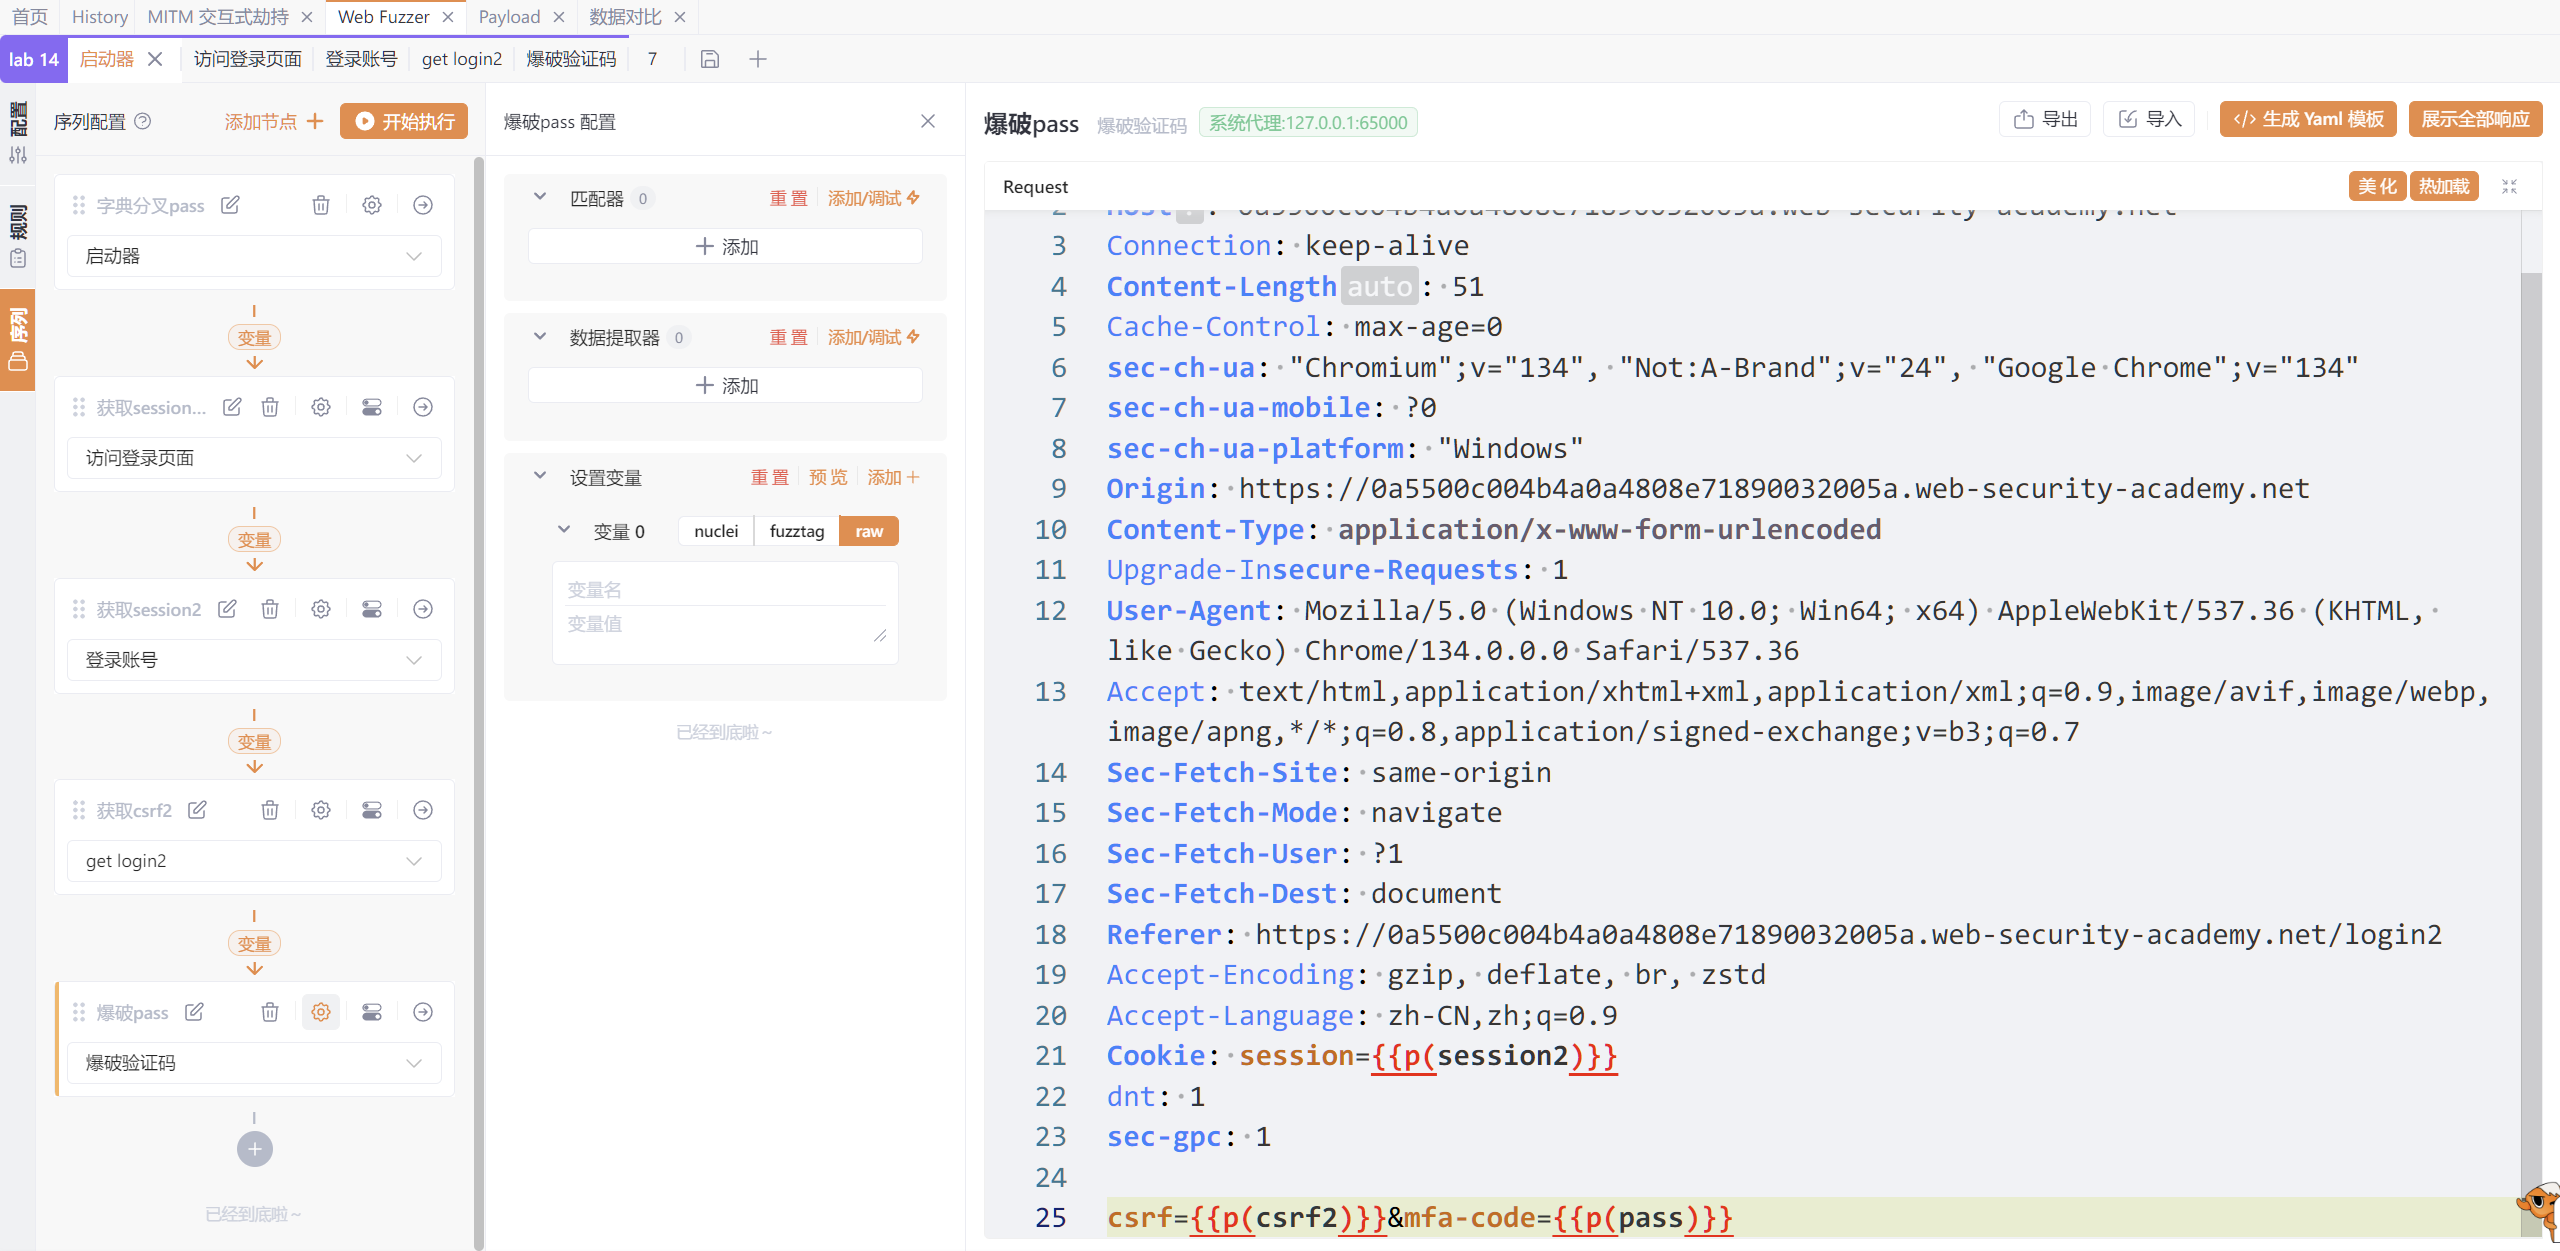
Task: Click the 开始执行 button
Action: (404, 121)
